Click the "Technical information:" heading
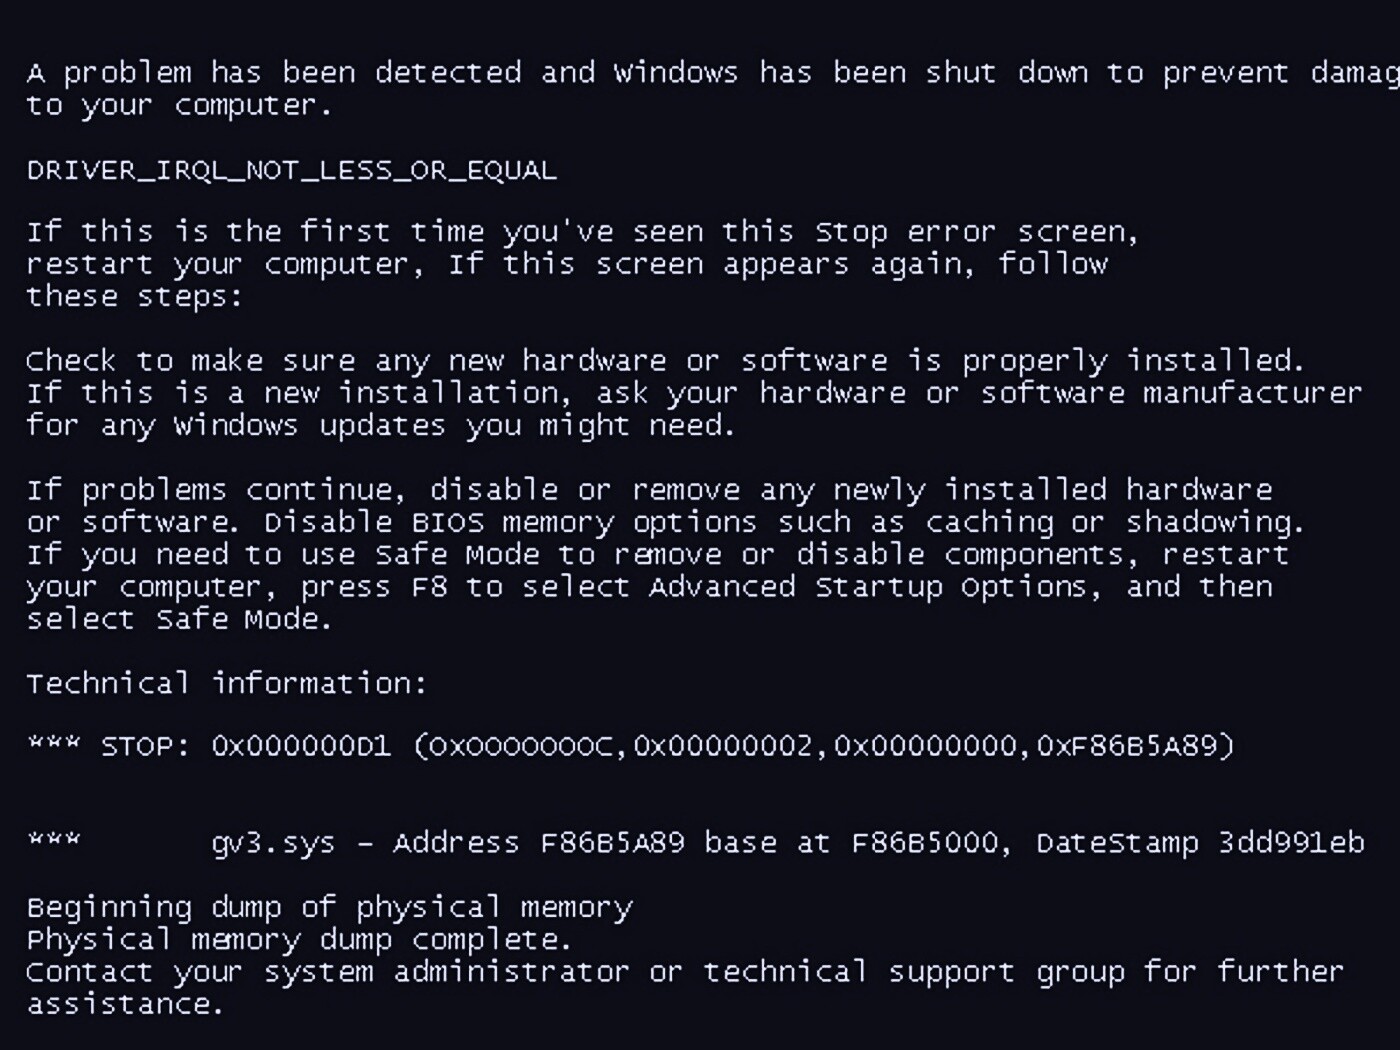The width and height of the screenshot is (1400, 1050). [x=226, y=684]
